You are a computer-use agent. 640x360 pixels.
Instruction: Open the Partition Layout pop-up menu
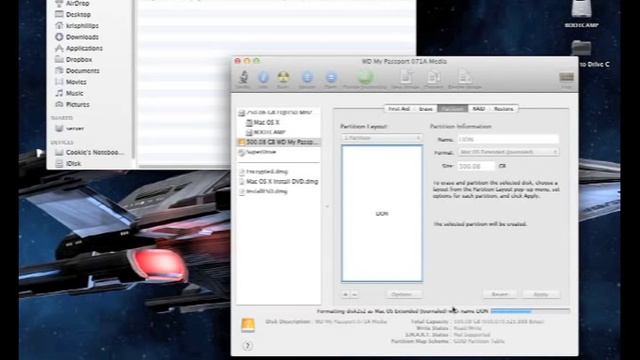click(x=382, y=138)
